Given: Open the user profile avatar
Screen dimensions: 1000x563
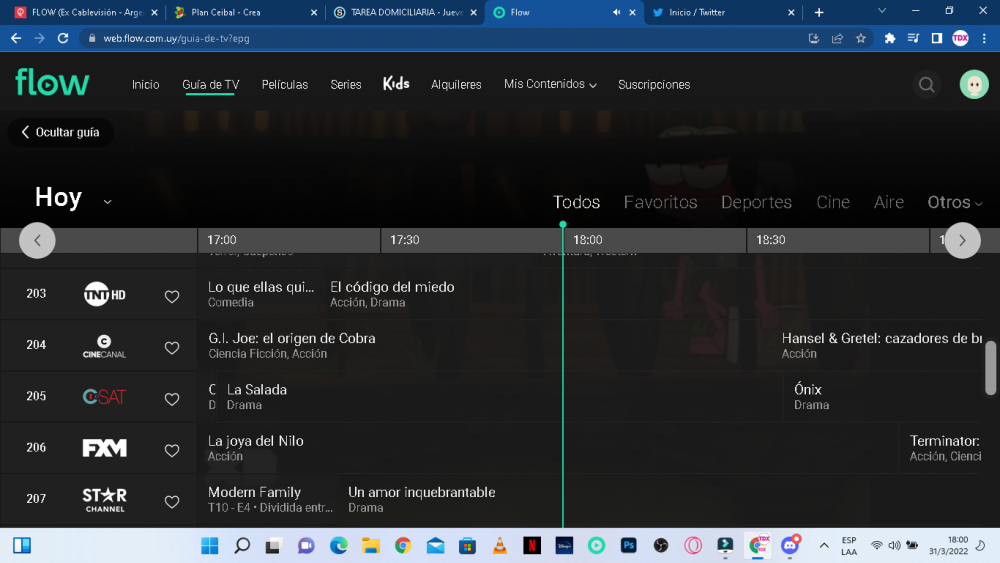Looking at the screenshot, I should tap(973, 85).
